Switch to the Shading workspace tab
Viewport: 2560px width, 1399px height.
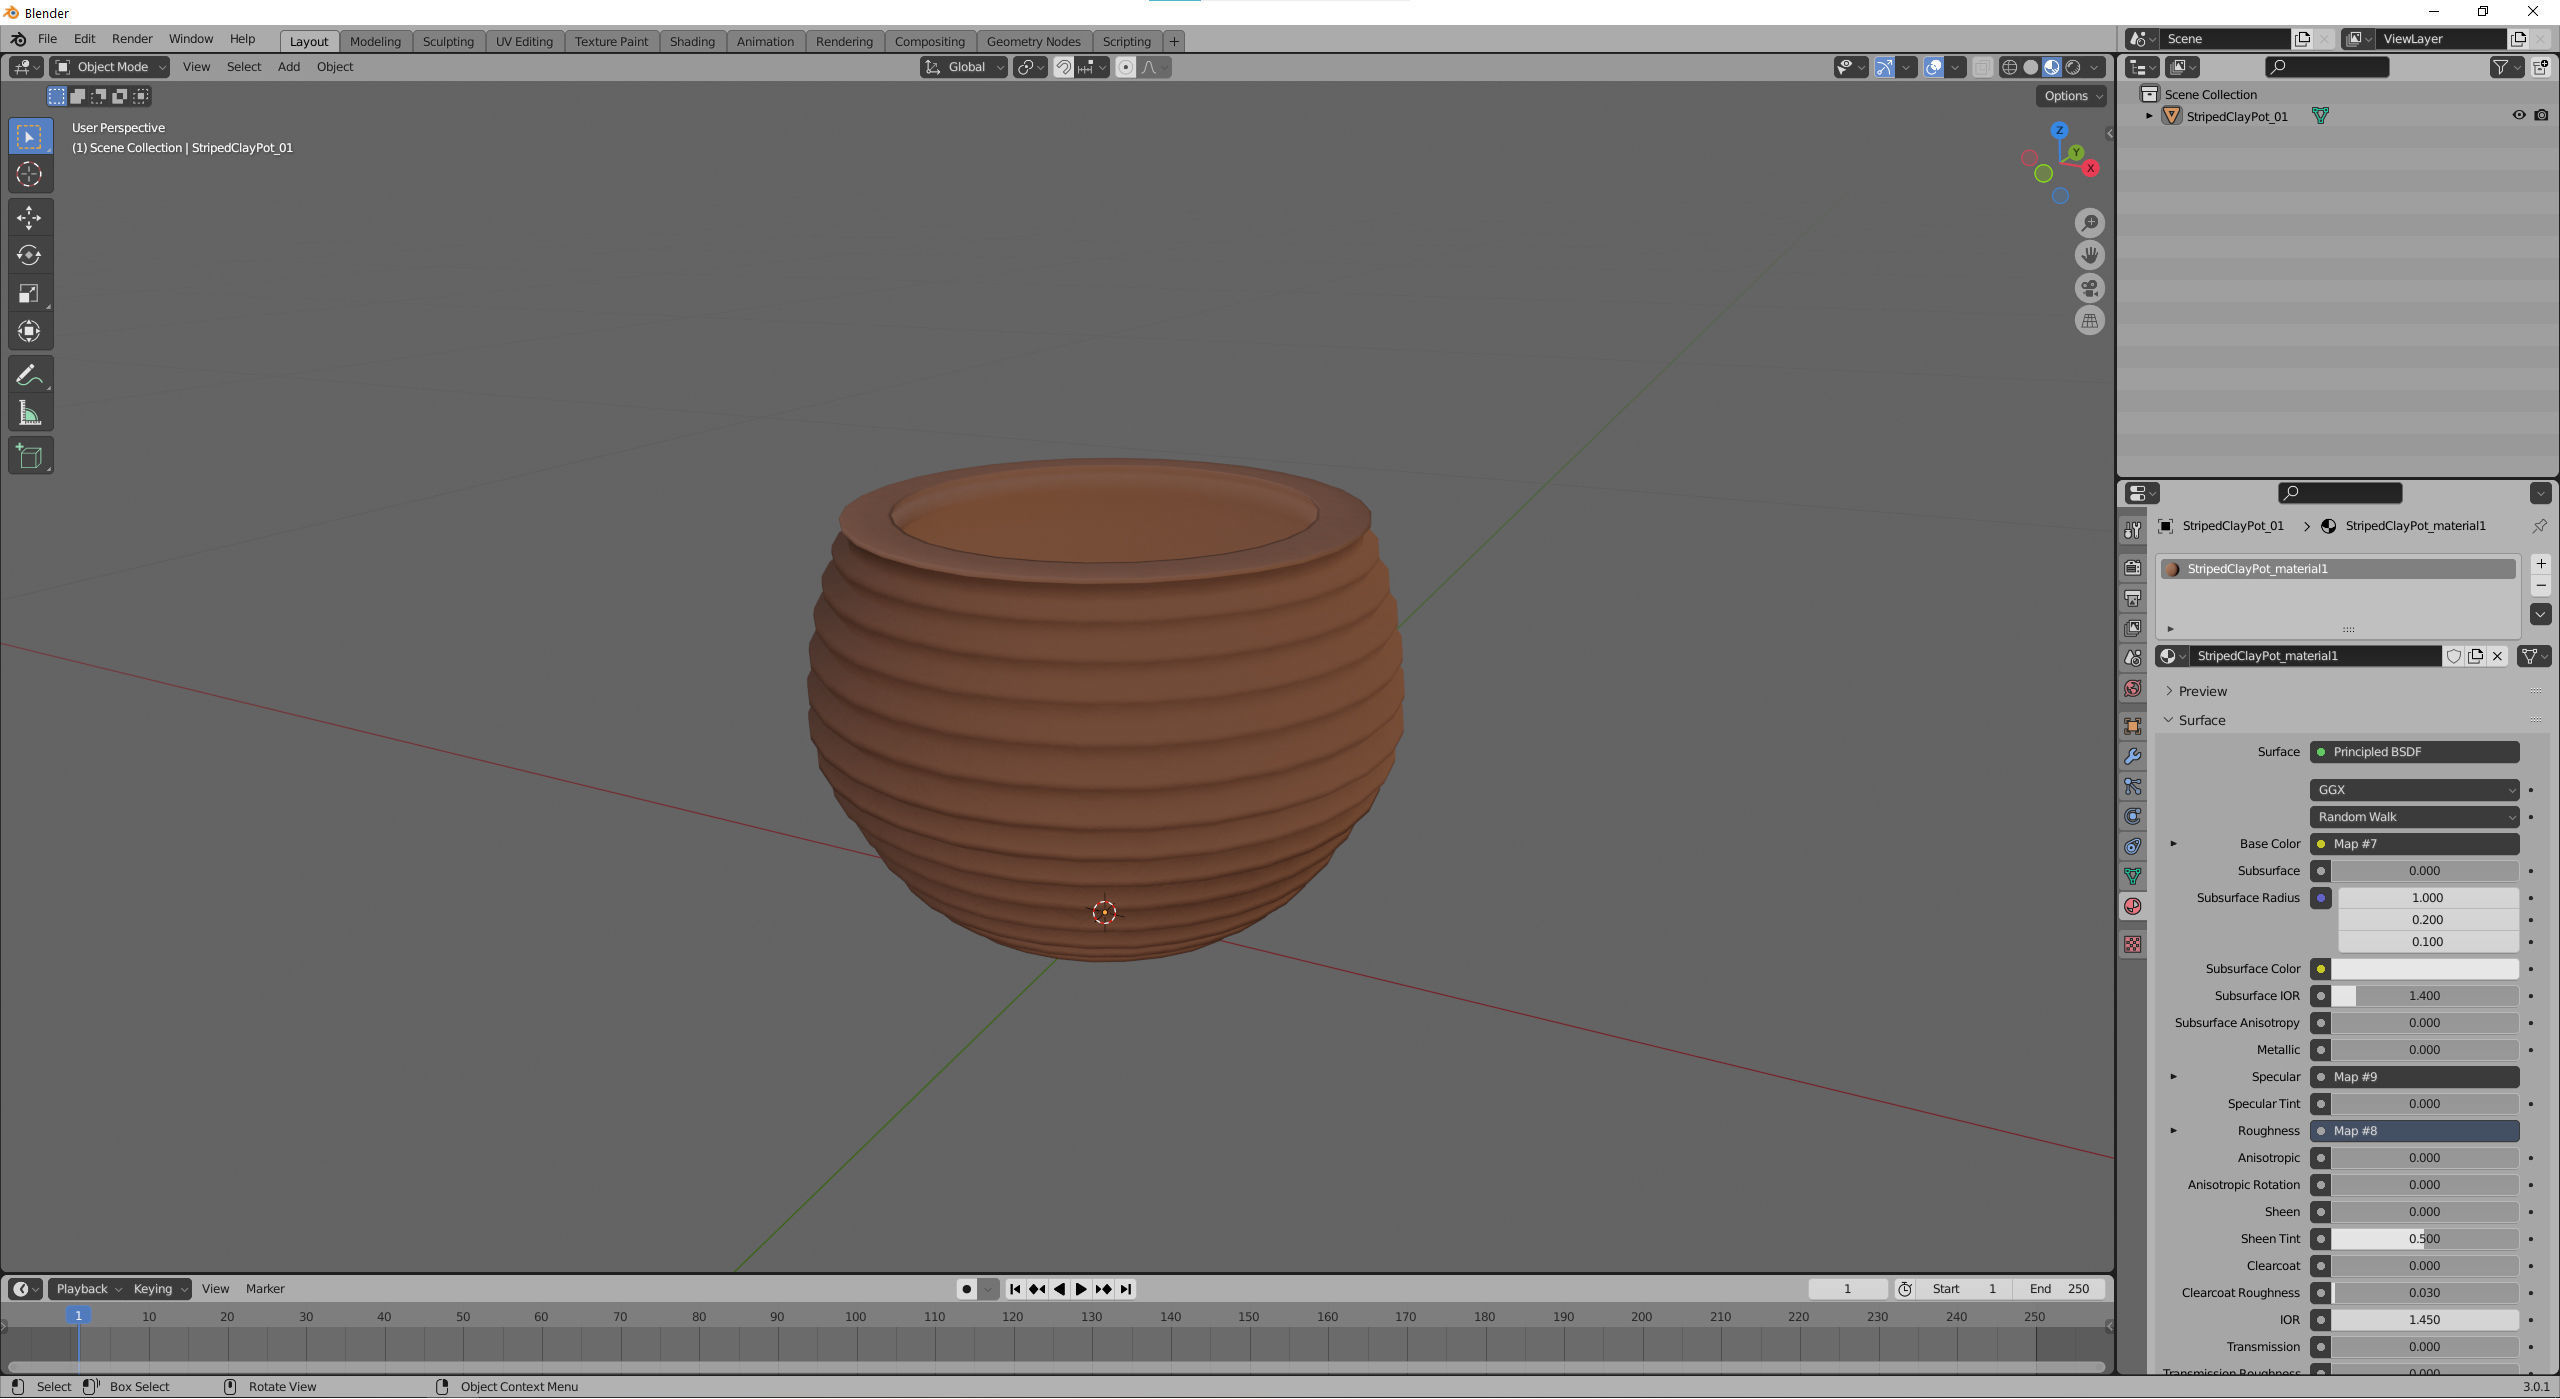pyautogui.click(x=692, y=41)
